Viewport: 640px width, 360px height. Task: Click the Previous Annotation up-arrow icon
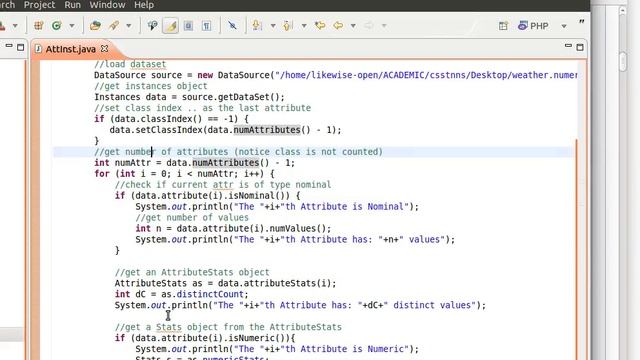coord(288,26)
